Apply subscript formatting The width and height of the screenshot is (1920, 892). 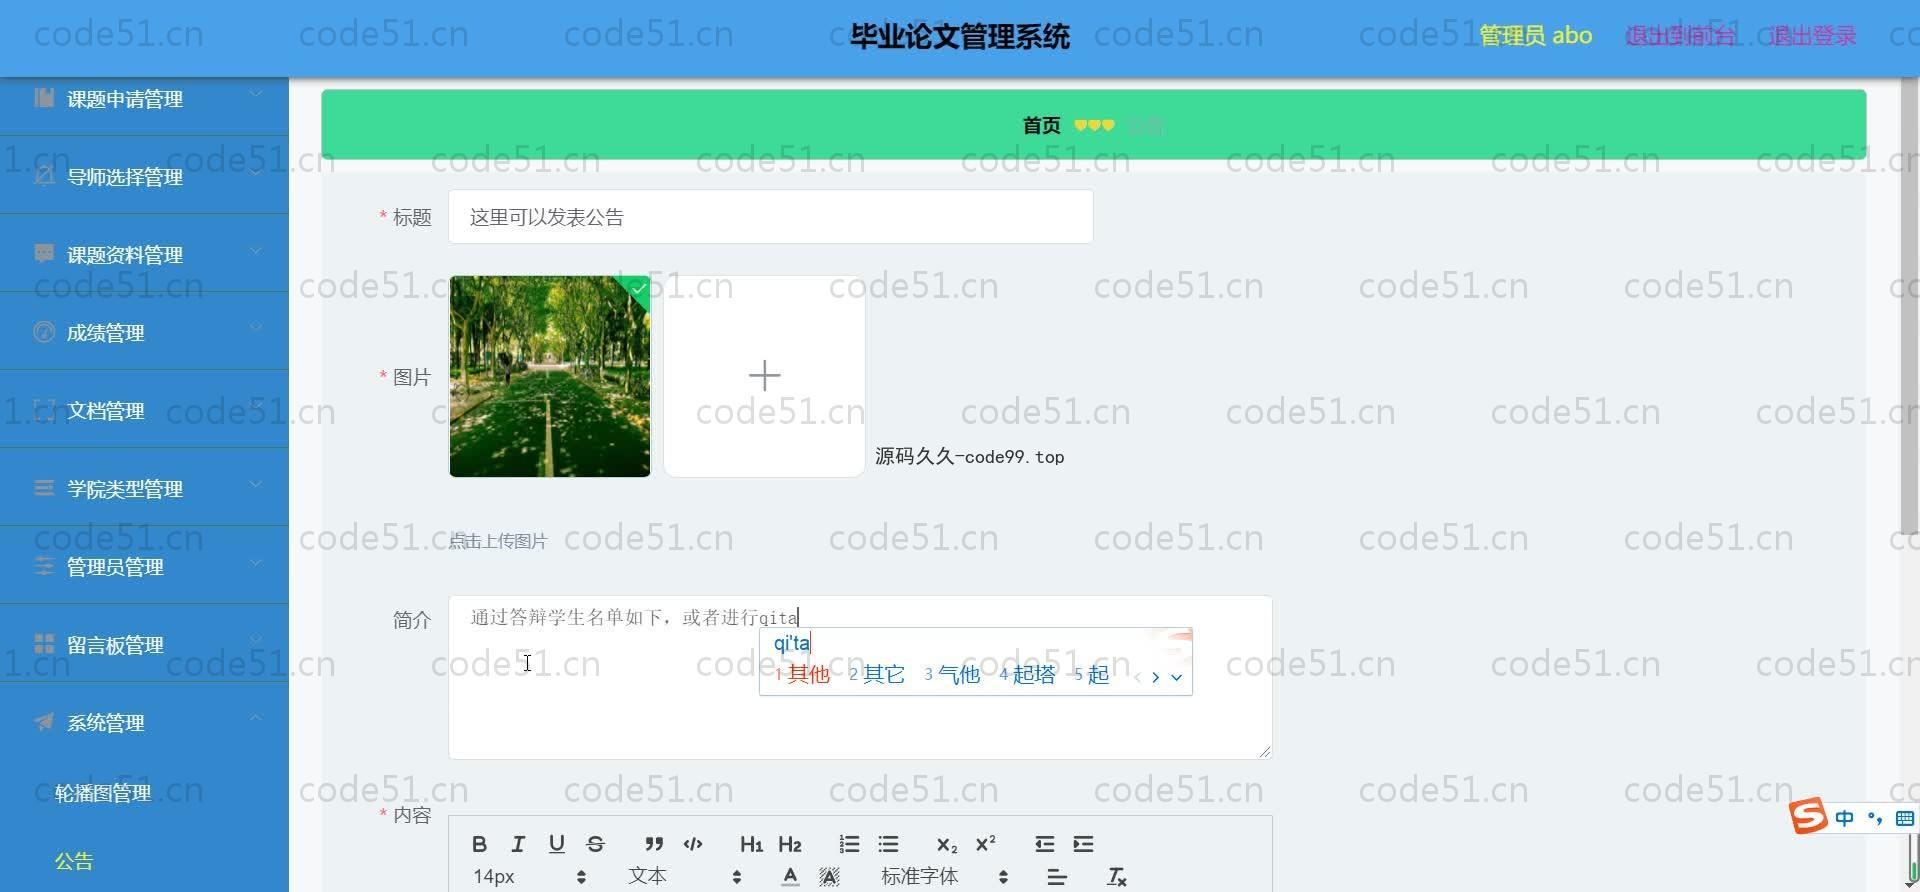click(x=947, y=845)
